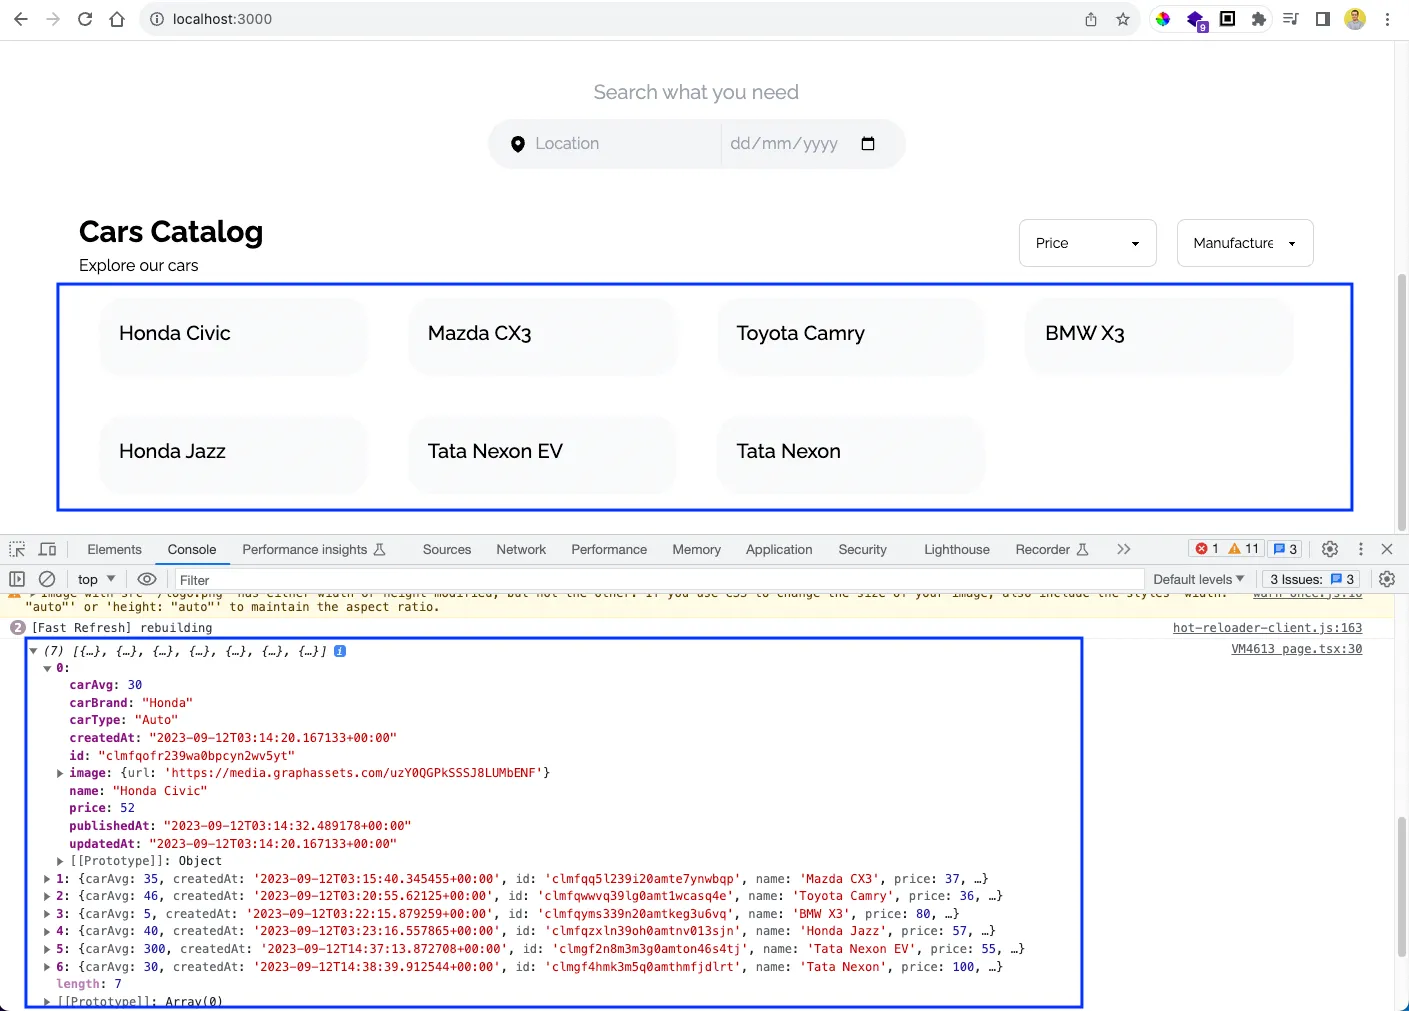Open the Honda Civic car card

point(233,336)
